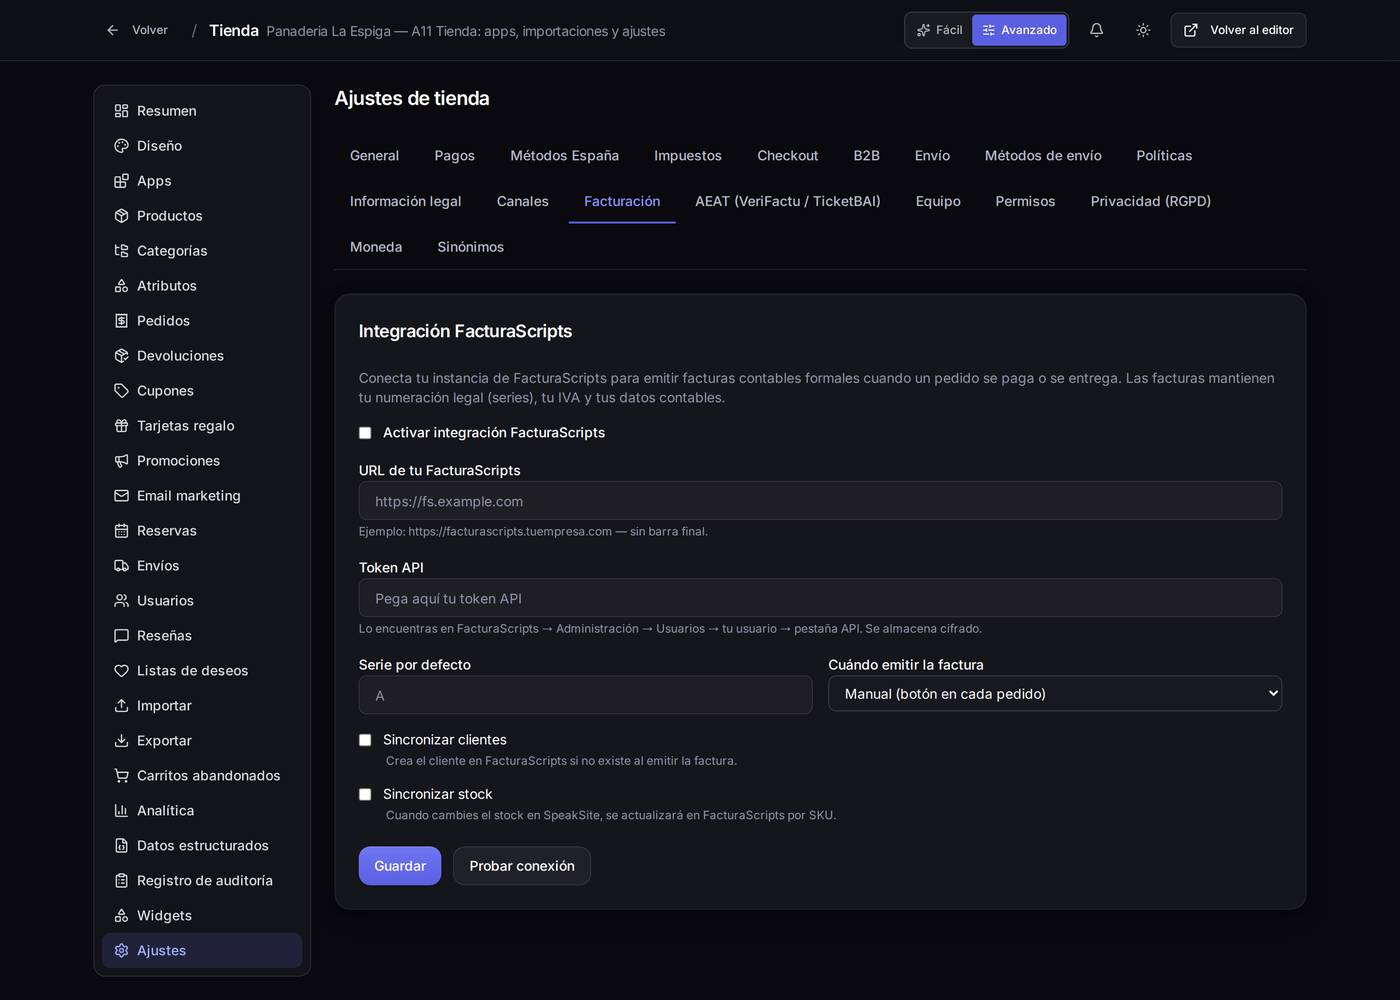Viewport: 1400px width, 1000px height.
Task: Click the Diseño palette icon
Action: [121, 146]
